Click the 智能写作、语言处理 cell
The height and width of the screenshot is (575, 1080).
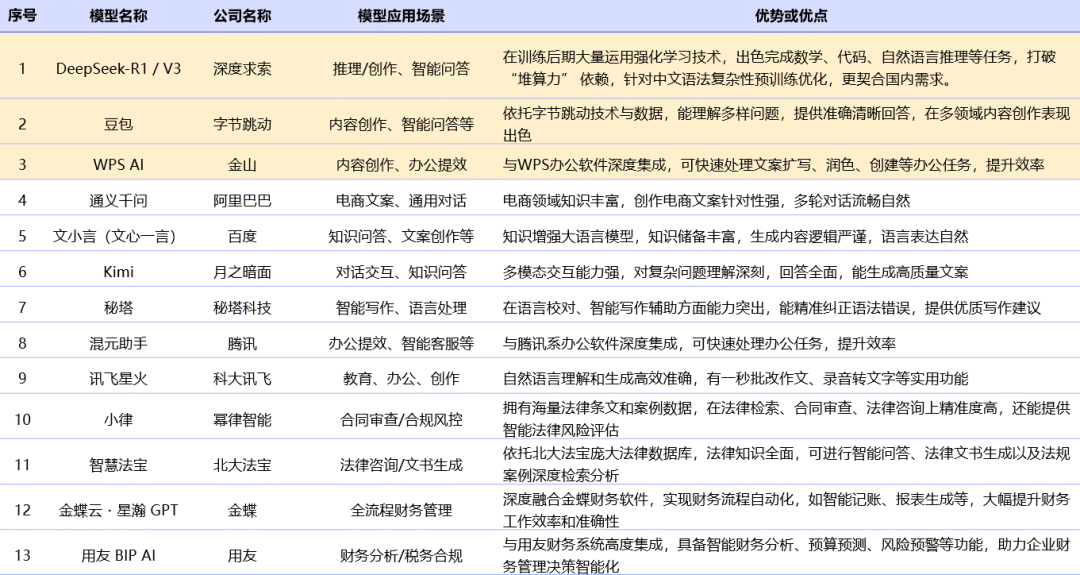(x=402, y=308)
